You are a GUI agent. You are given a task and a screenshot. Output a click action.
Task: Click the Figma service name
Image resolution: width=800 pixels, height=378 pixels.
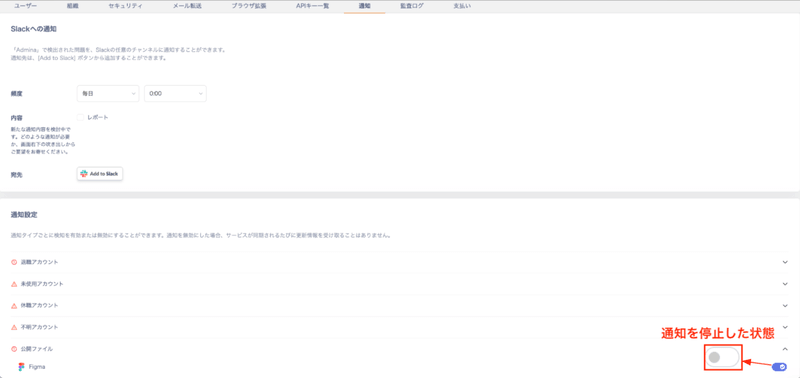coord(37,367)
